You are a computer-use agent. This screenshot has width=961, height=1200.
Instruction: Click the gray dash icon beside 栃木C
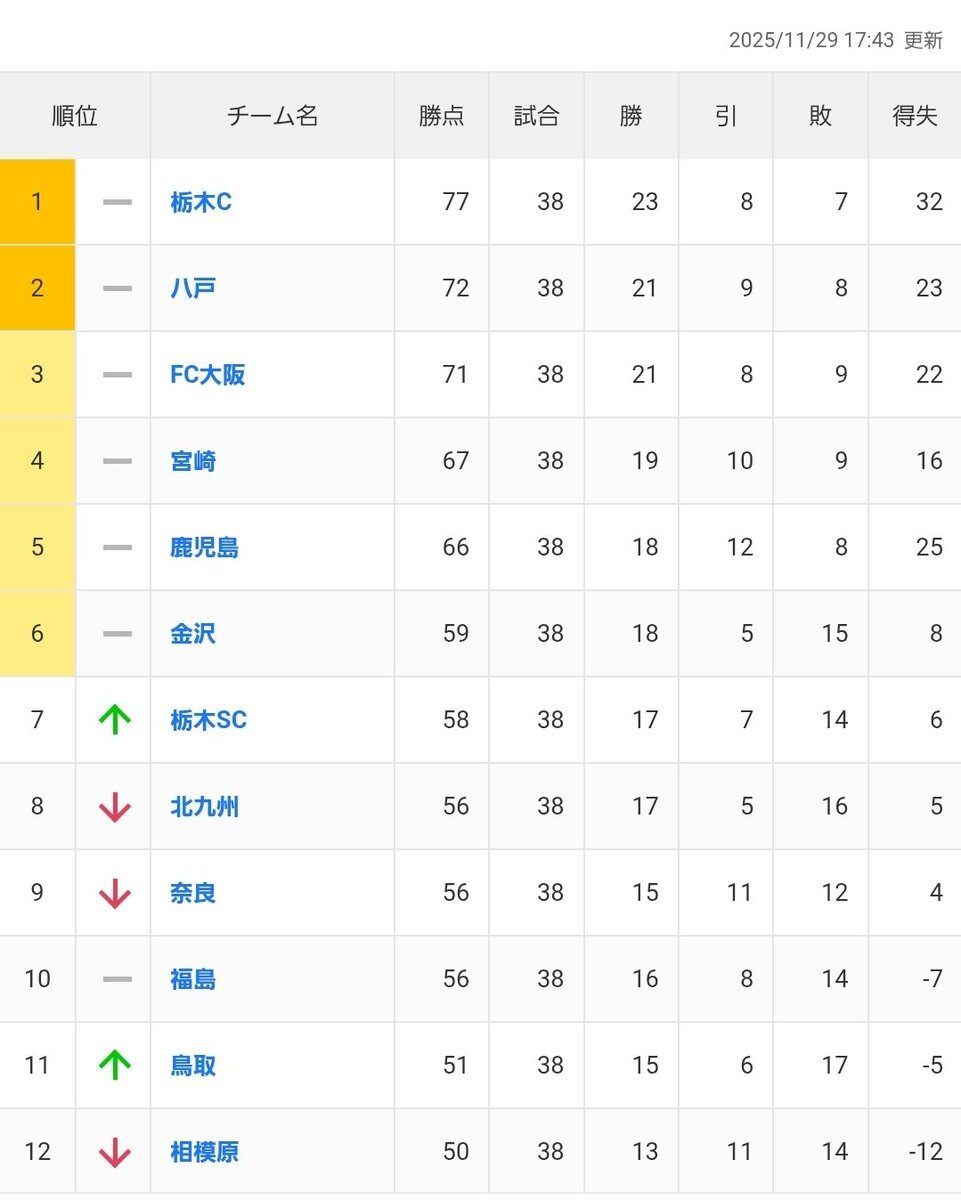pos(117,202)
